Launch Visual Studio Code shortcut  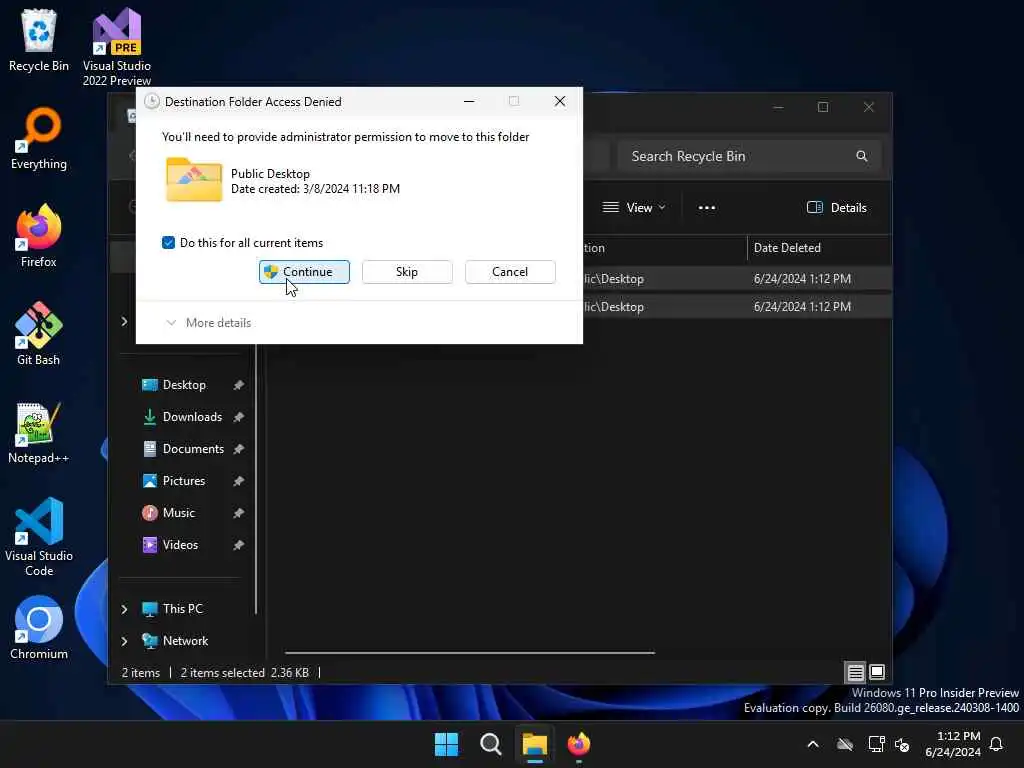[39, 537]
